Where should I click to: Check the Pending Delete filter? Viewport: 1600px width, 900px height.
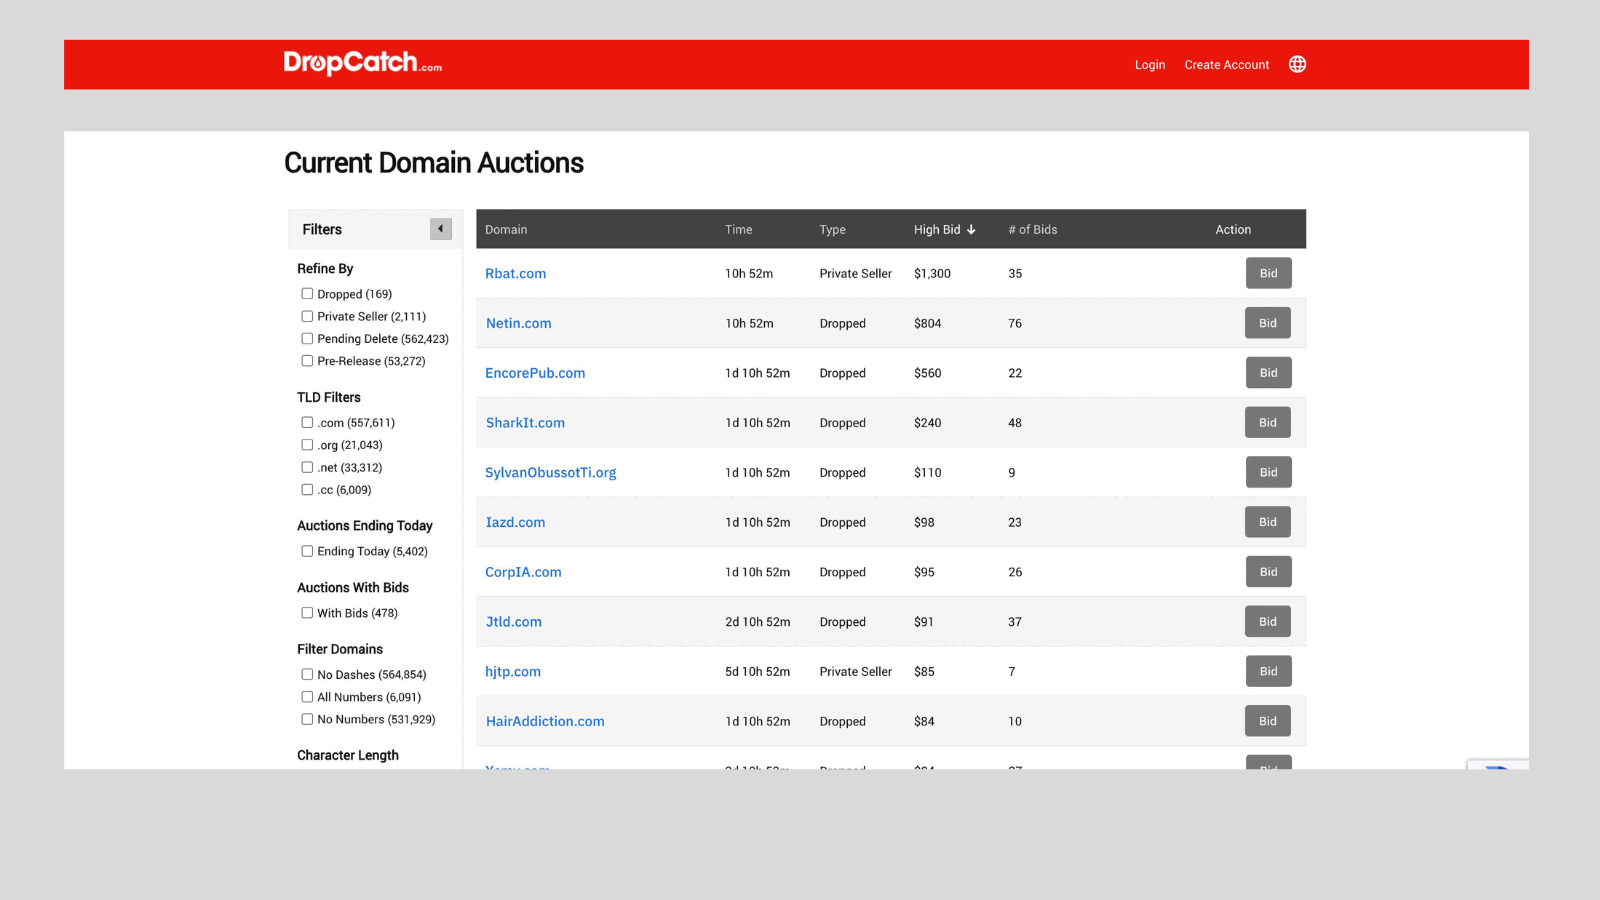click(307, 339)
